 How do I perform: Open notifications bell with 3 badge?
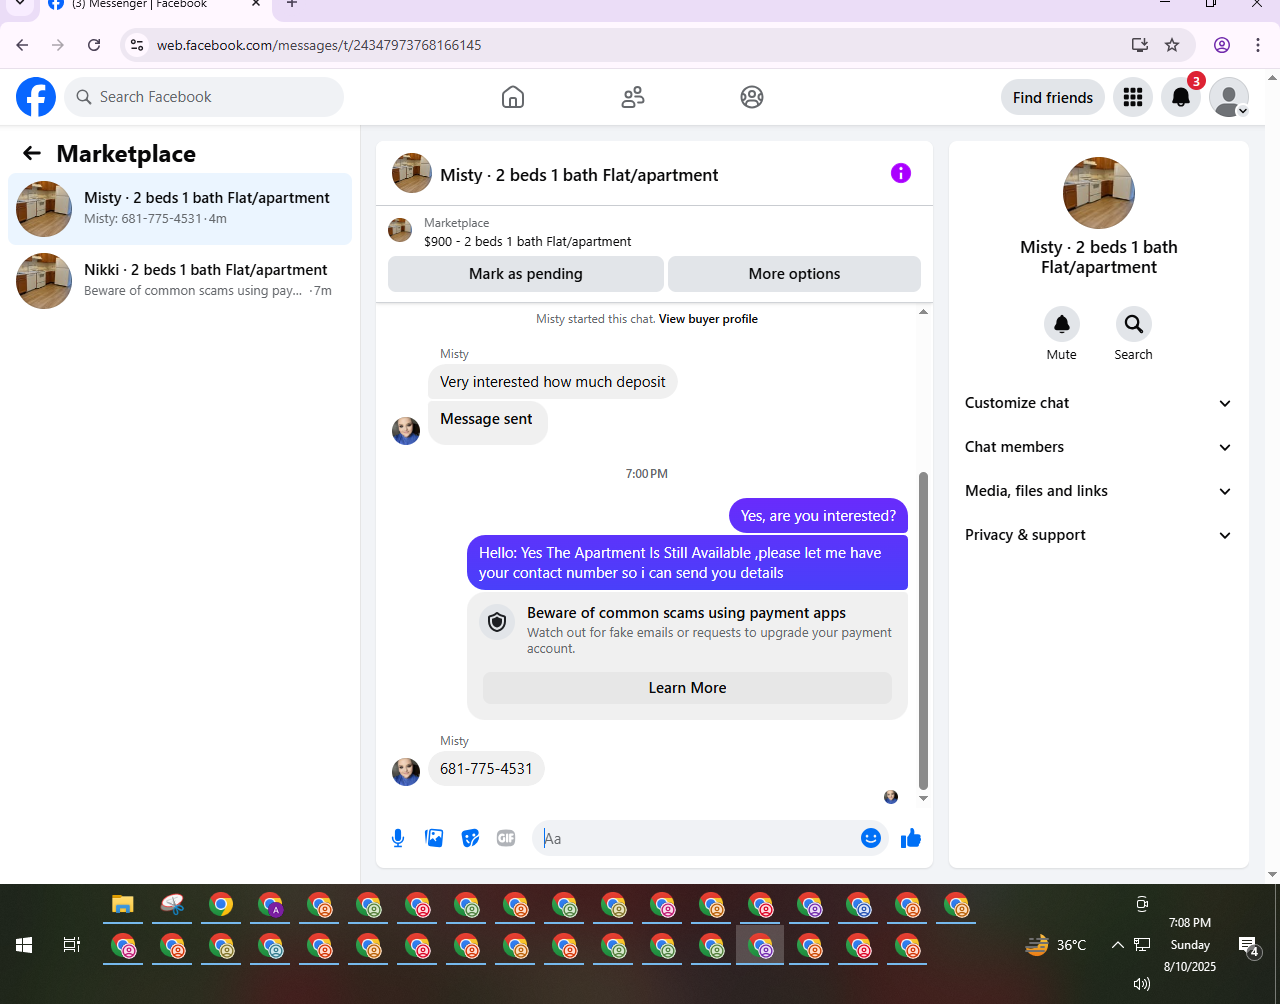pos(1181,97)
